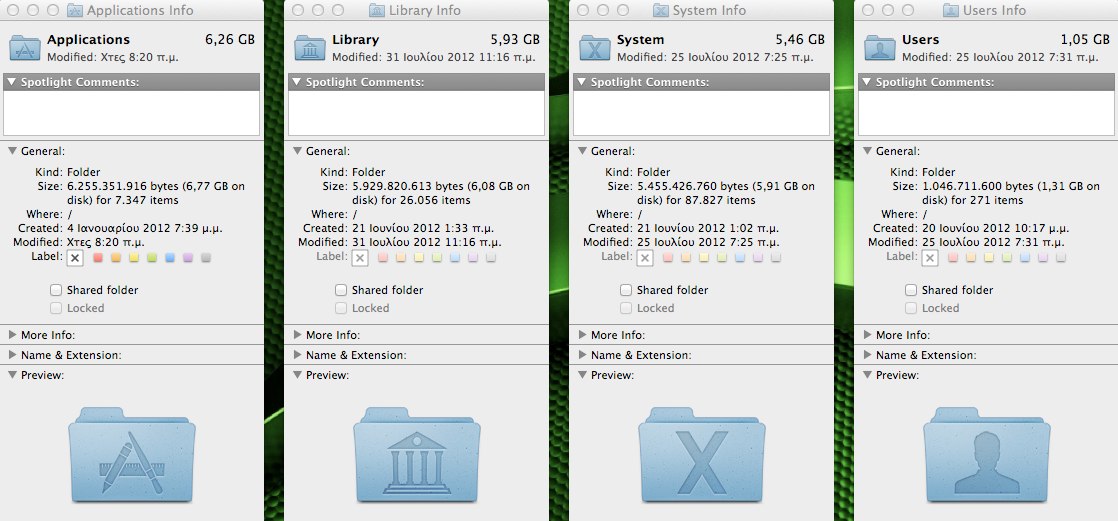
Task: Click the title bar proxy icon of Applications Info
Action: tap(75, 11)
